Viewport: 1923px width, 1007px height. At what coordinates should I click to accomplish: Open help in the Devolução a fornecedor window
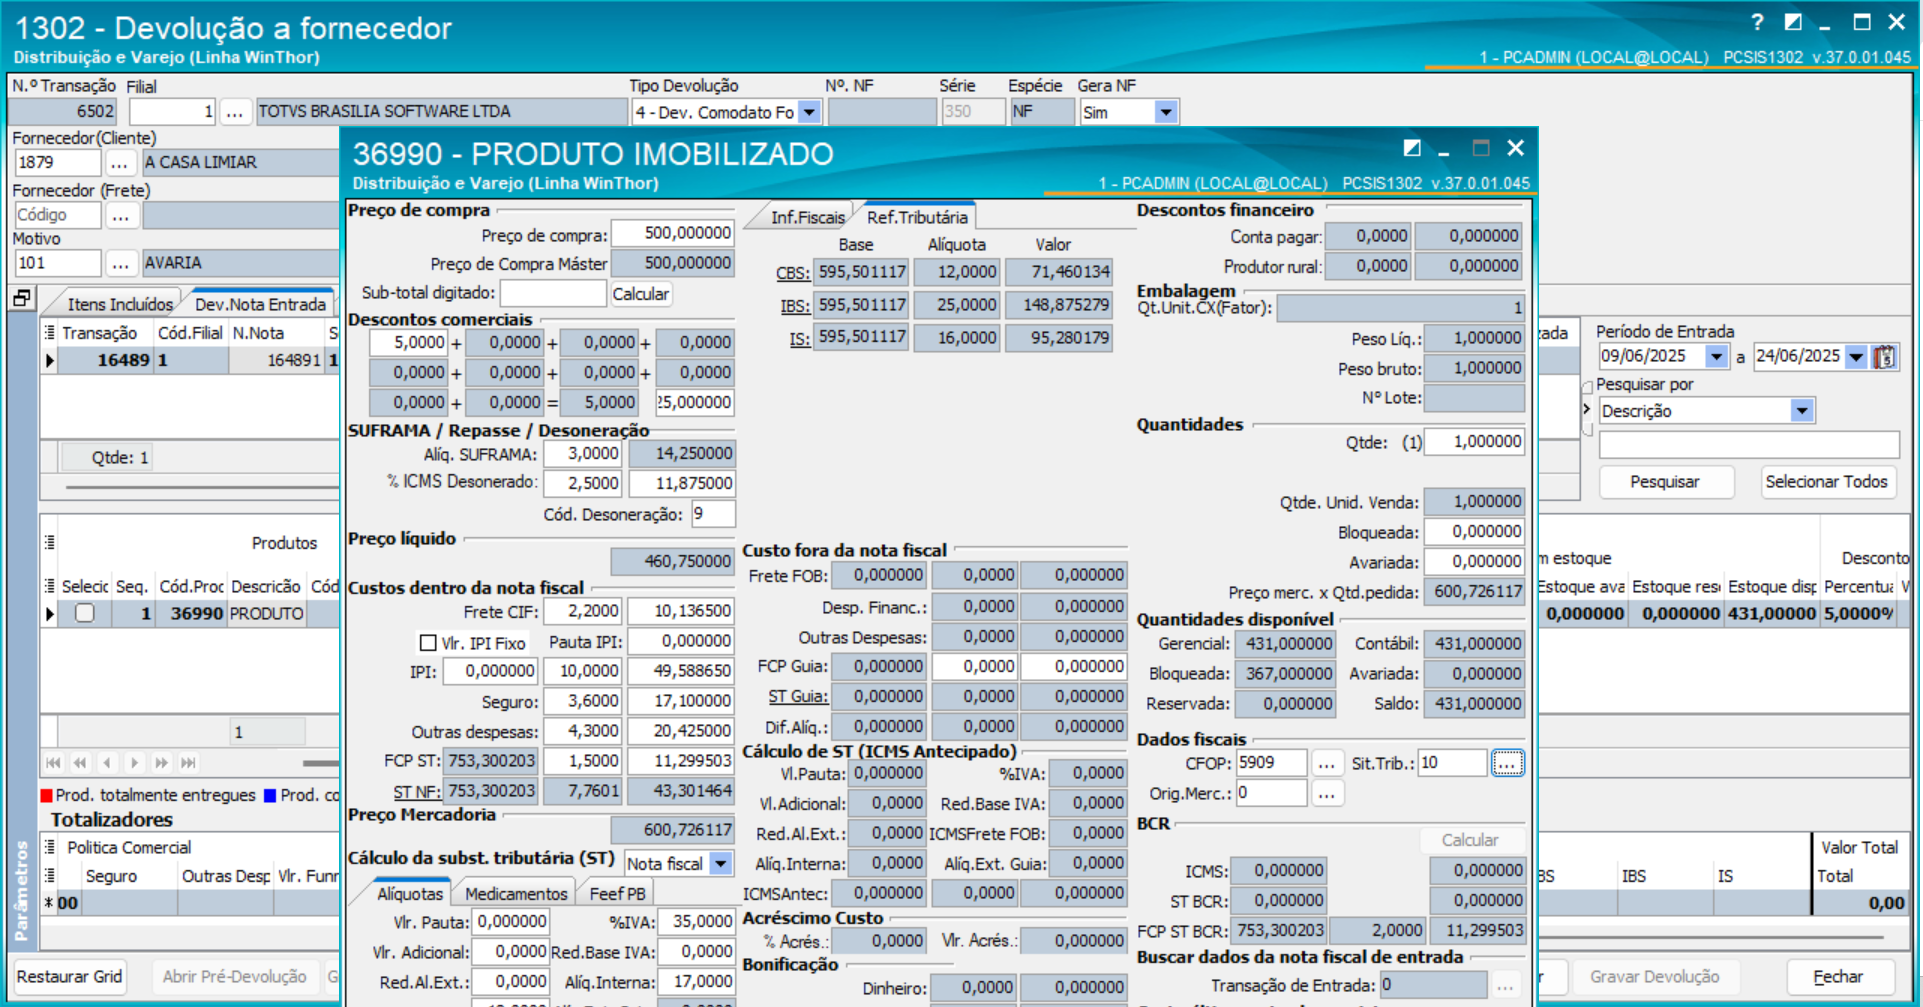click(1757, 22)
